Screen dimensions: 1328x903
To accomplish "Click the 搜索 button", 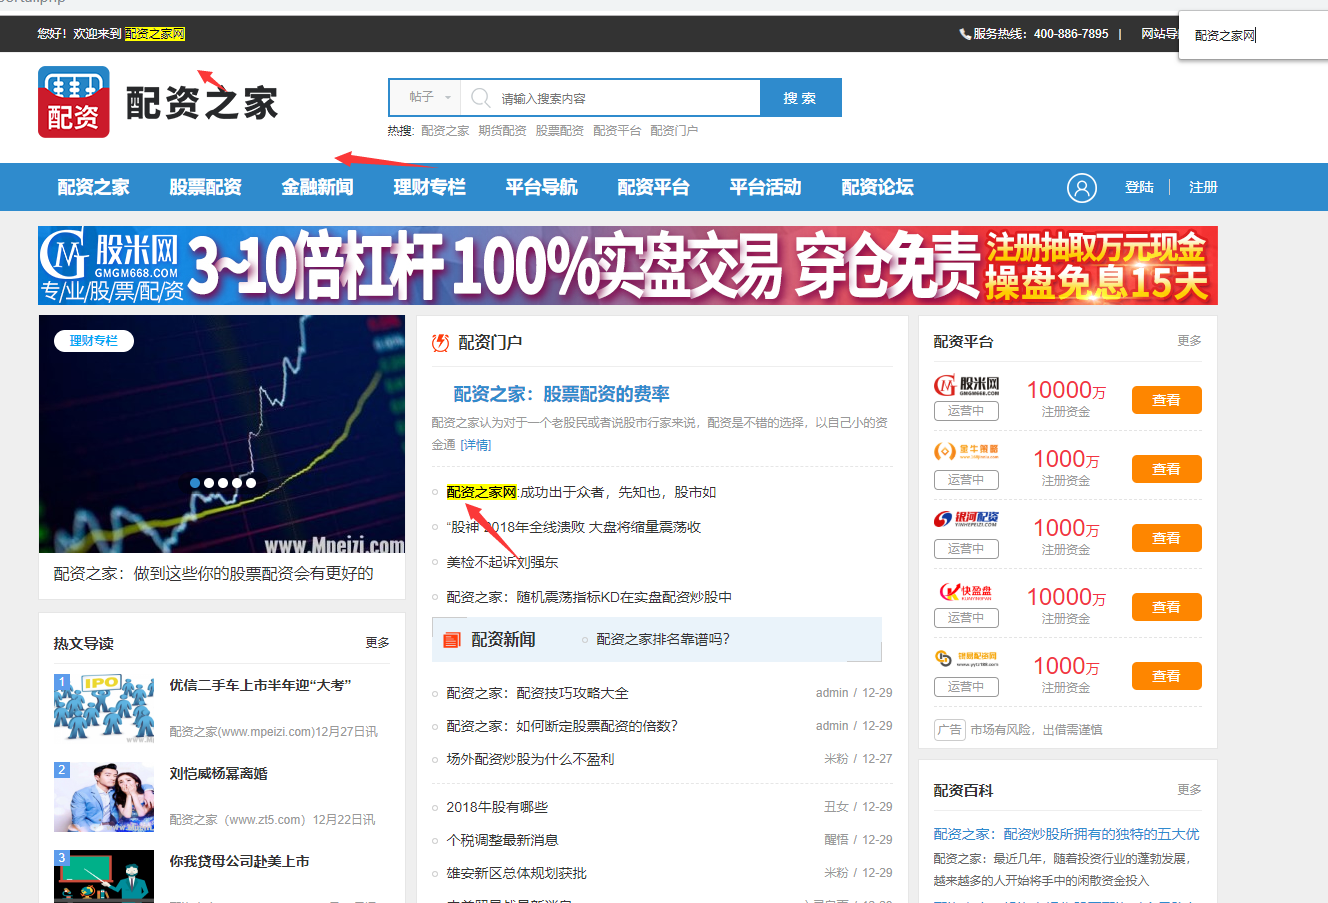I will 800,98.
